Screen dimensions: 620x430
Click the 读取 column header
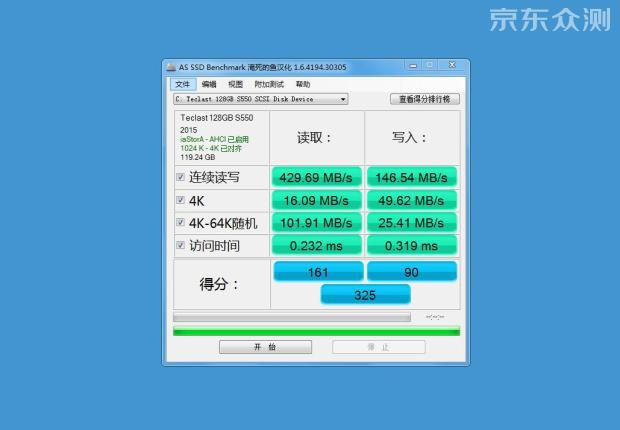pyautogui.click(x=314, y=138)
